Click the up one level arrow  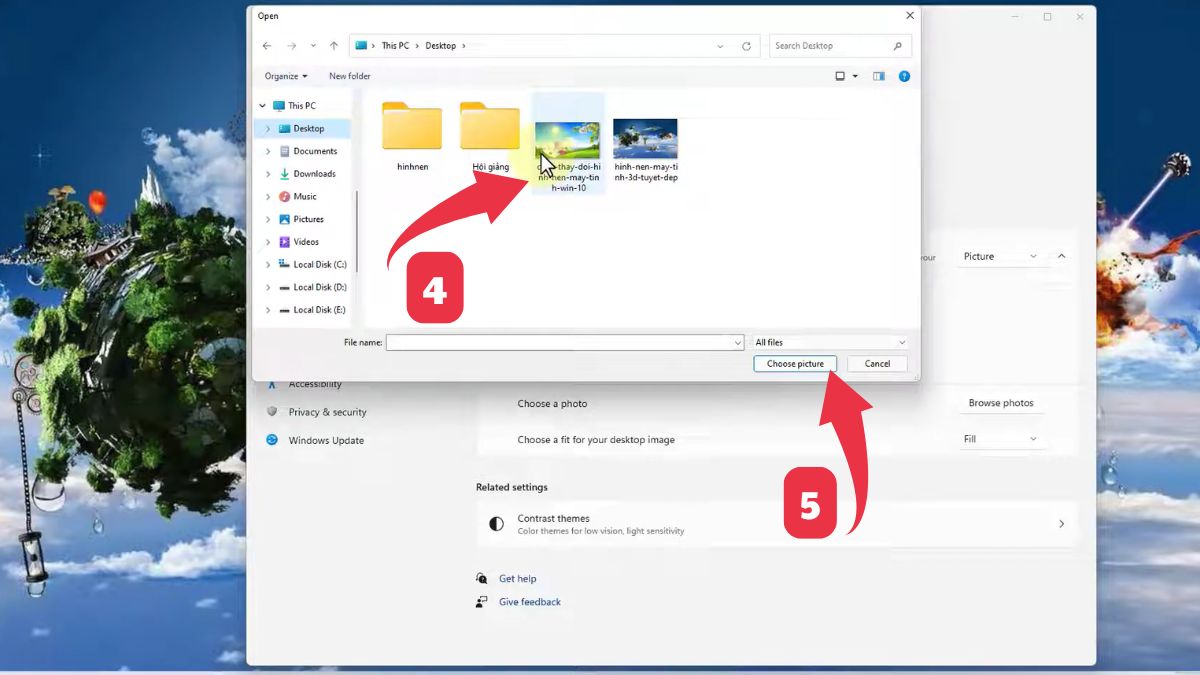[x=332, y=45]
